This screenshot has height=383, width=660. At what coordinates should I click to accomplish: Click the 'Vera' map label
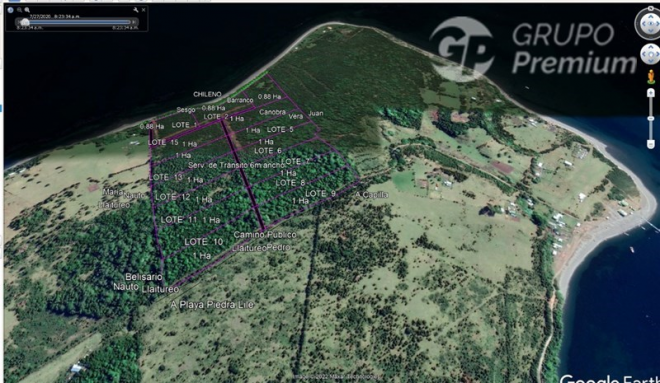pos(296,116)
